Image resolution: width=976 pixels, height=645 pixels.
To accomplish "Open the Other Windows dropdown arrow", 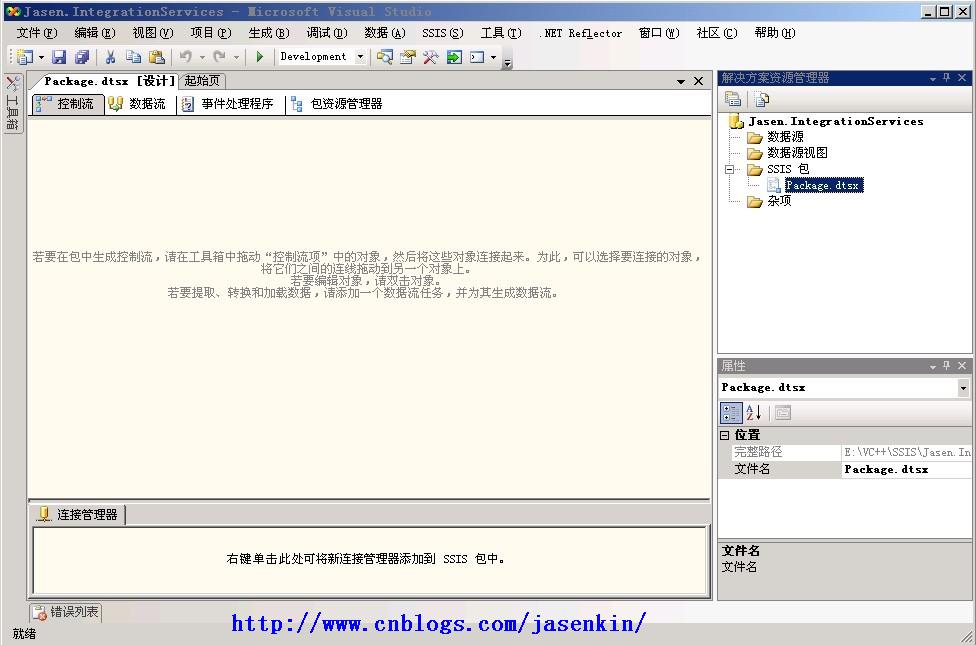I will pyautogui.click(x=493, y=57).
